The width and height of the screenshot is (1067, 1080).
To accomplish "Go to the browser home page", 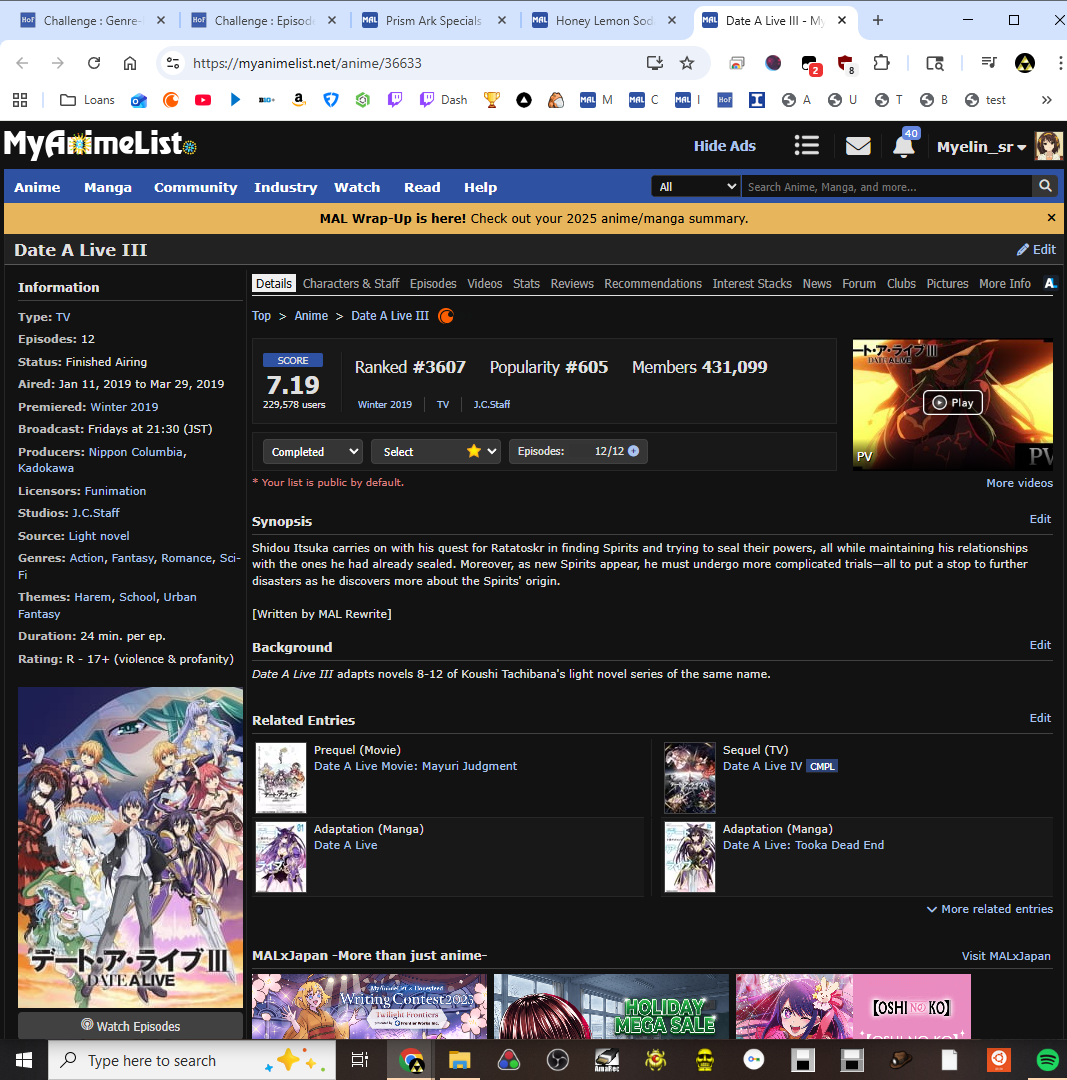I will point(130,63).
